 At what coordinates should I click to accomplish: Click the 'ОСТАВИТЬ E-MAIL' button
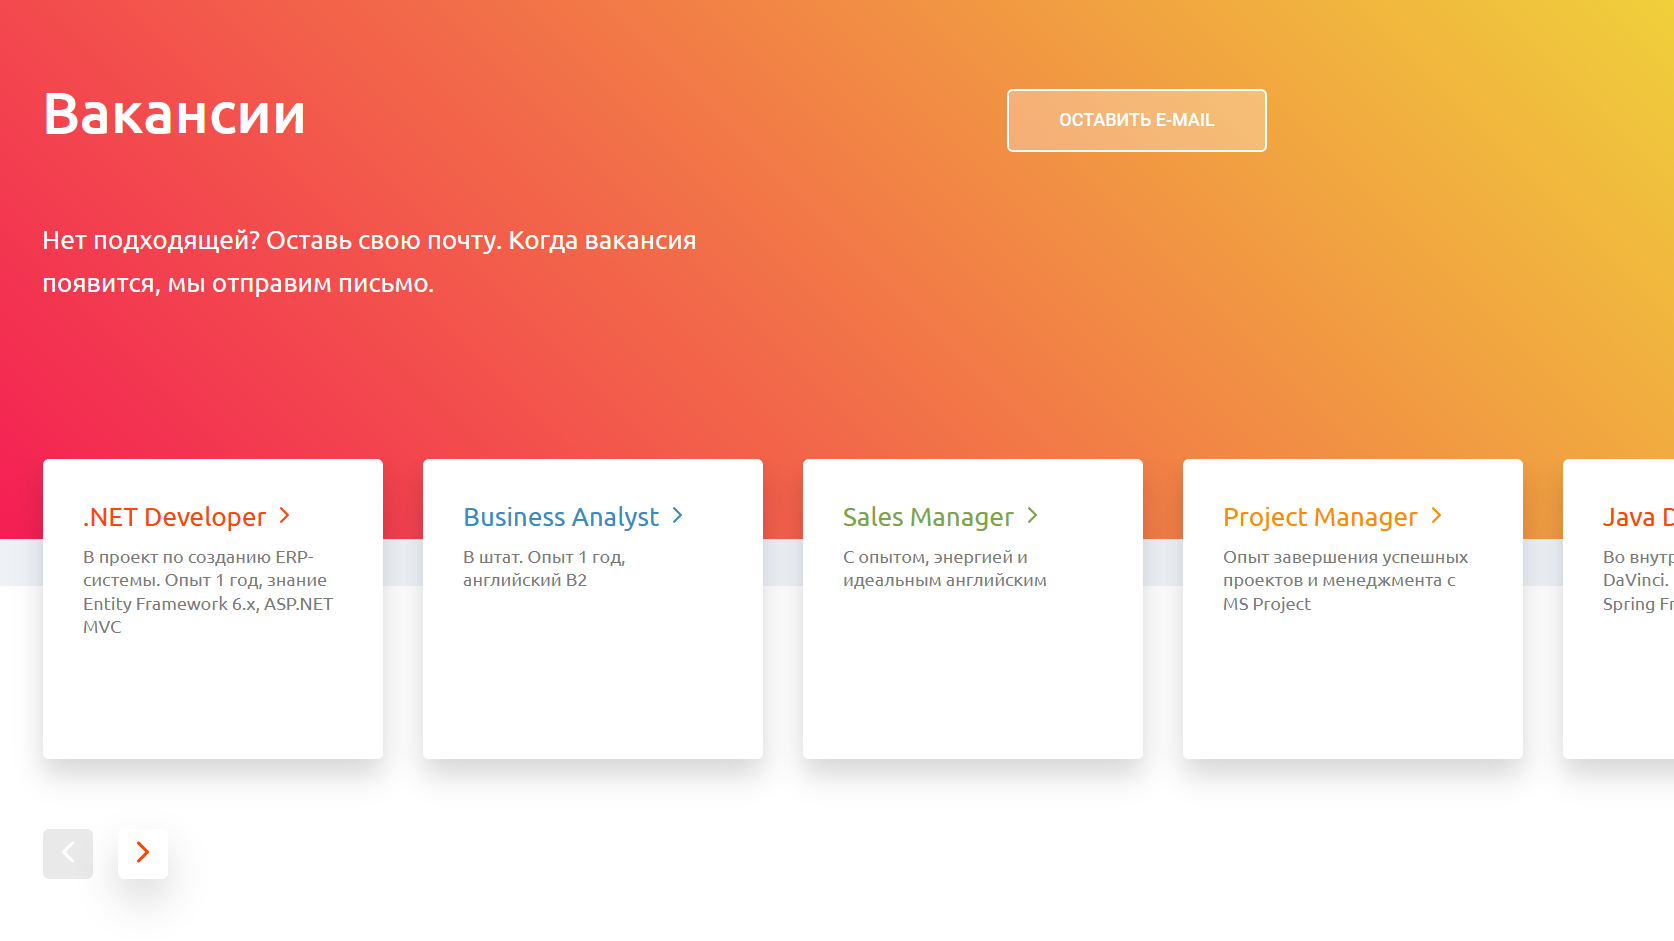tap(1136, 120)
